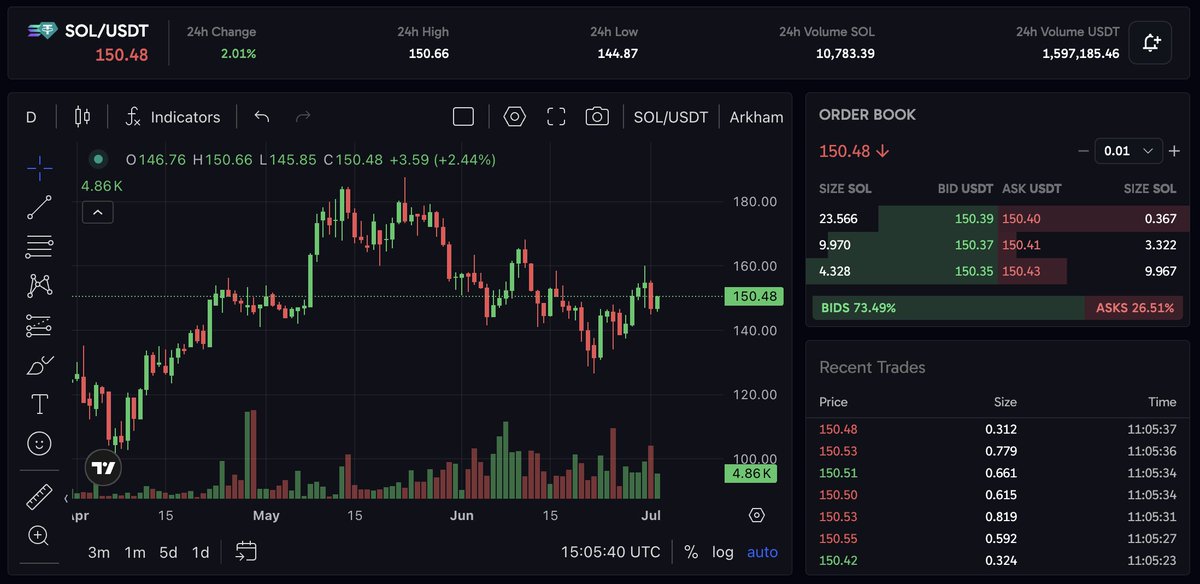
Task: Click the 24h Low value 144.87
Action: pyautogui.click(x=618, y=53)
